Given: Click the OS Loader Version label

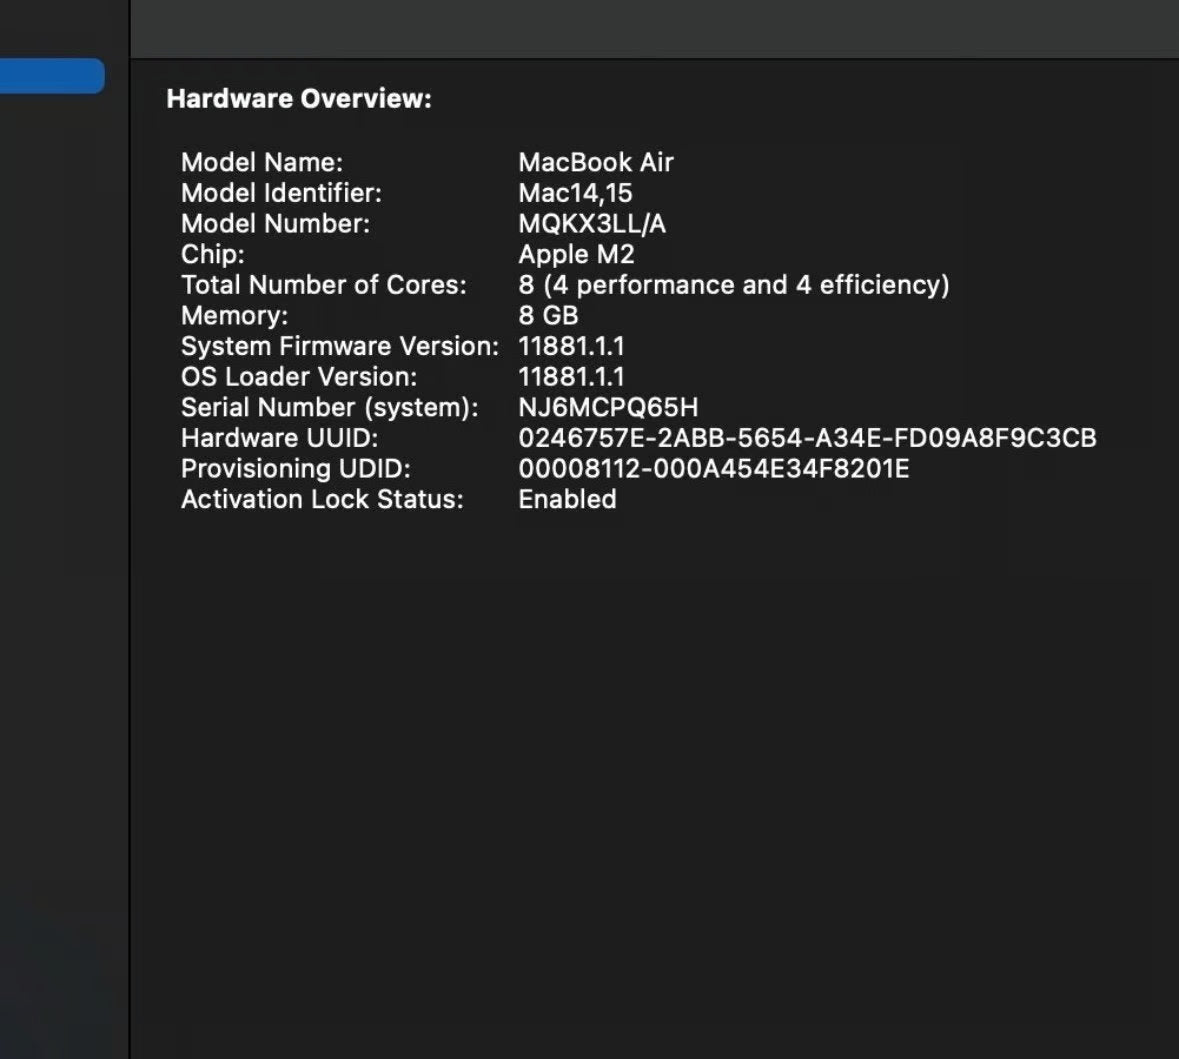Looking at the screenshot, I should coord(299,377).
